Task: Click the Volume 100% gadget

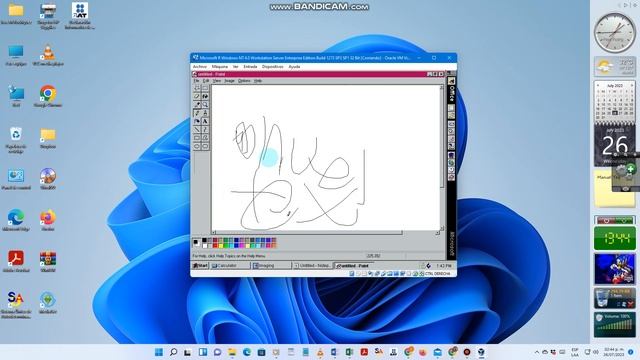Action: [614, 324]
